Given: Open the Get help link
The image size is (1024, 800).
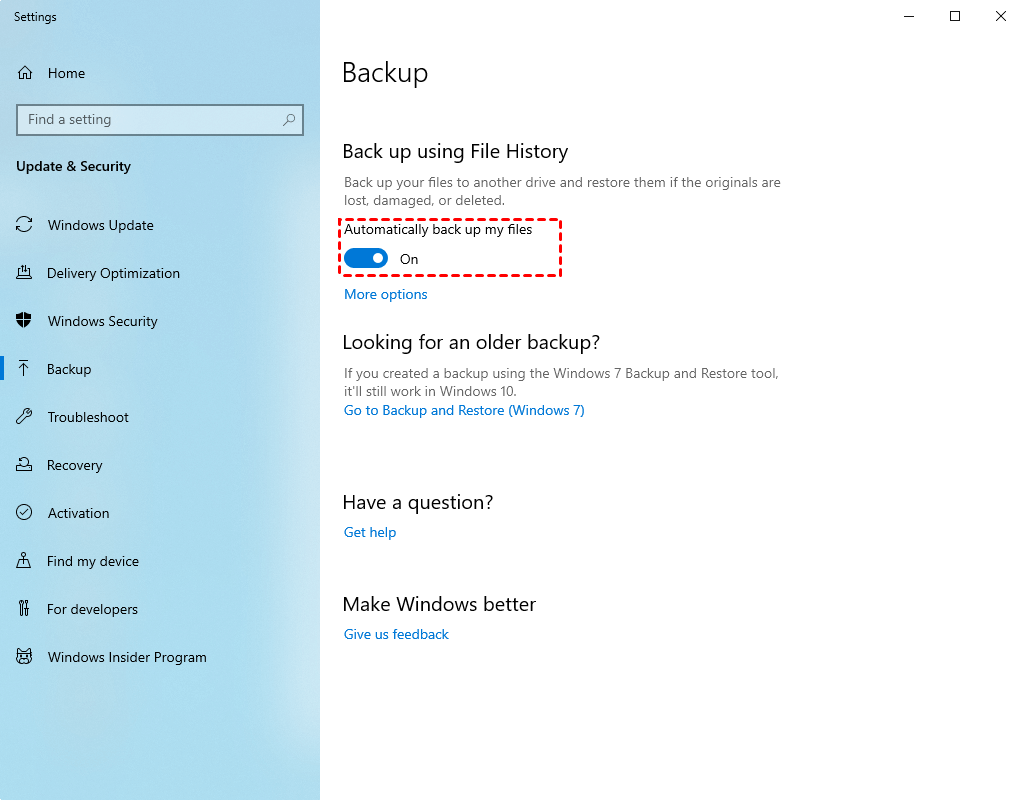Looking at the screenshot, I should click(370, 532).
